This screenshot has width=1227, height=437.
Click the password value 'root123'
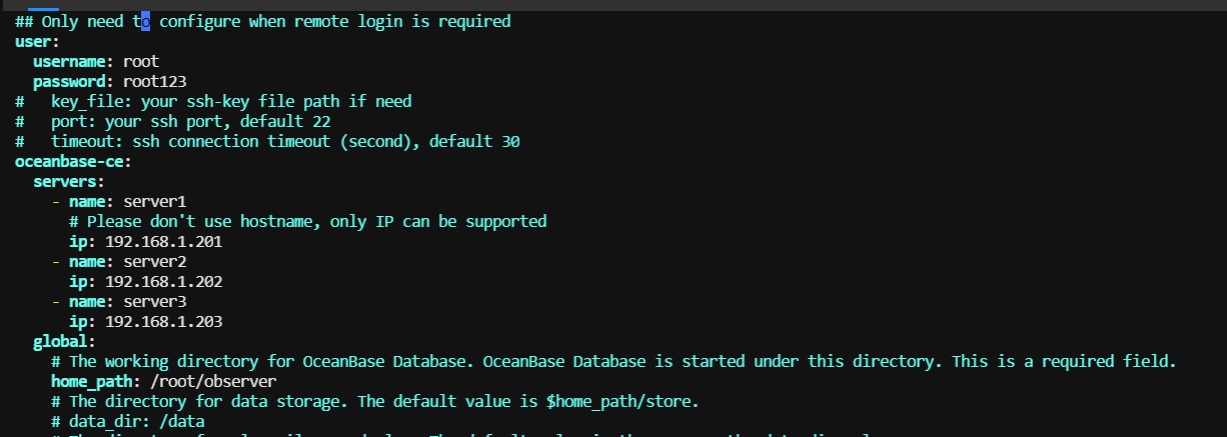[x=155, y=81]
